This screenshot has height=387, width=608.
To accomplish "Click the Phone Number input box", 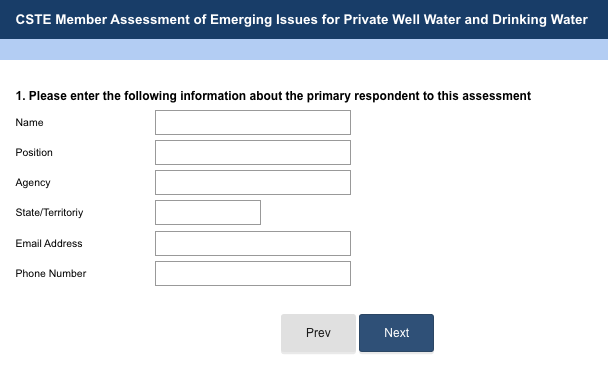I will pyautogui.click(x=253, y=273).
